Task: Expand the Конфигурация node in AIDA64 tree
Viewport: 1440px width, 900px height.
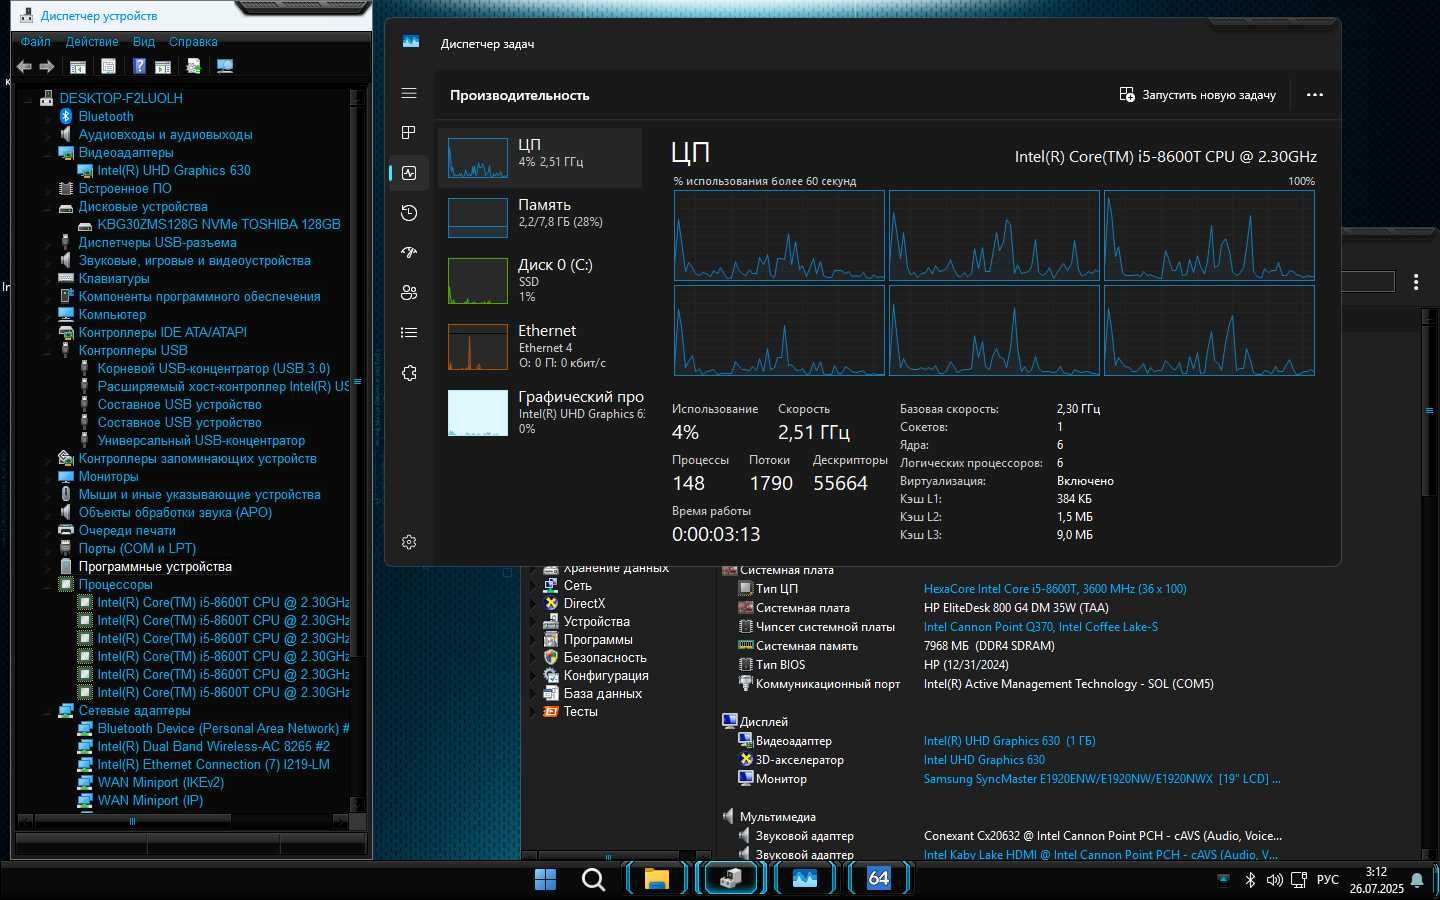Action: (533, 676)
